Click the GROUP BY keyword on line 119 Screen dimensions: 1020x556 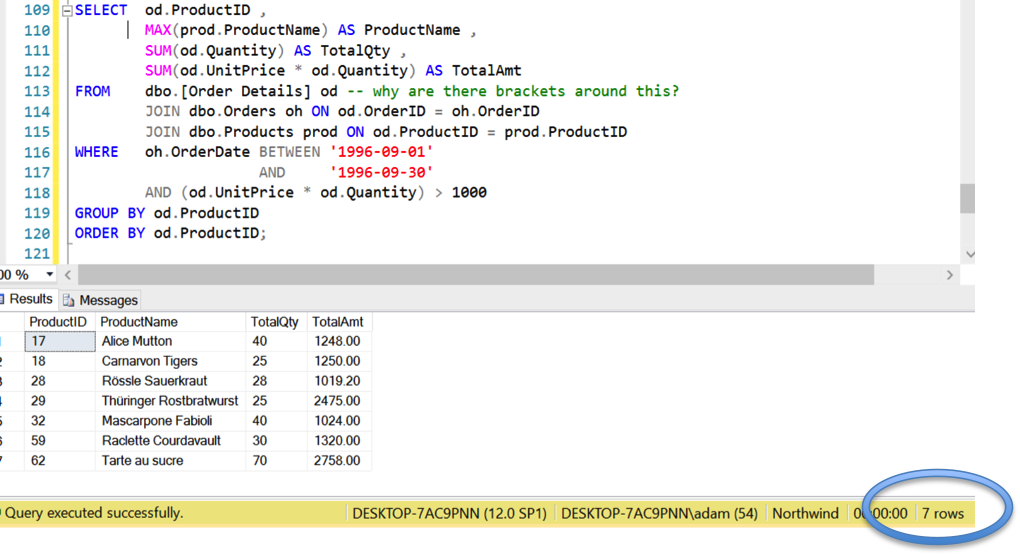tap(109, 213)
